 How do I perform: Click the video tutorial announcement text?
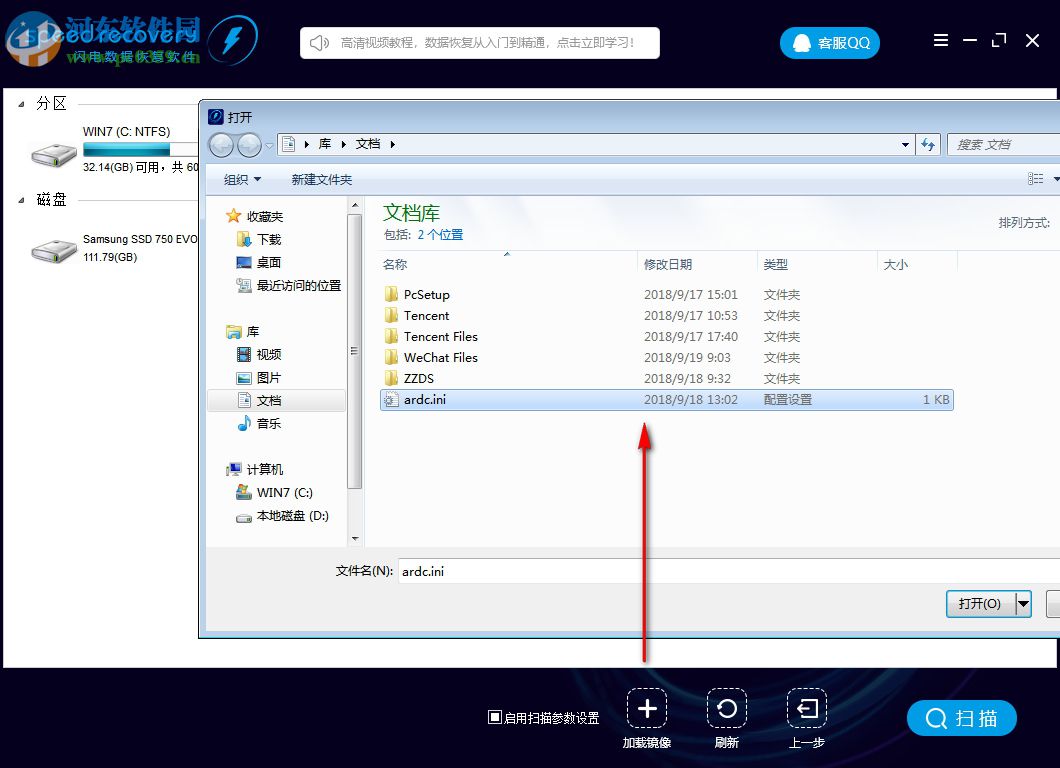coord(487,43)
